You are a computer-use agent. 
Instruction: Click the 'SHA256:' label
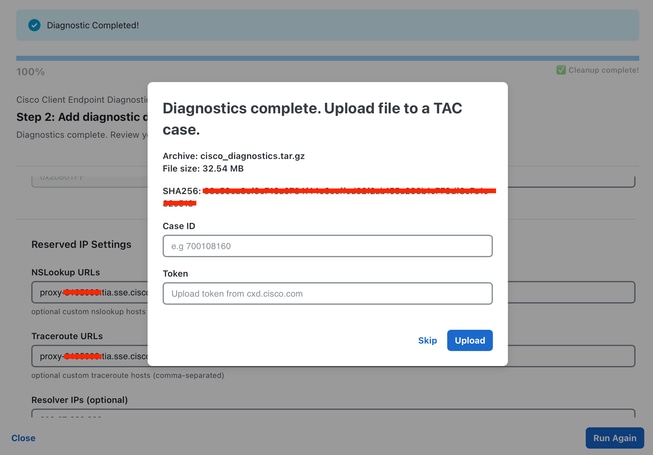182,191
